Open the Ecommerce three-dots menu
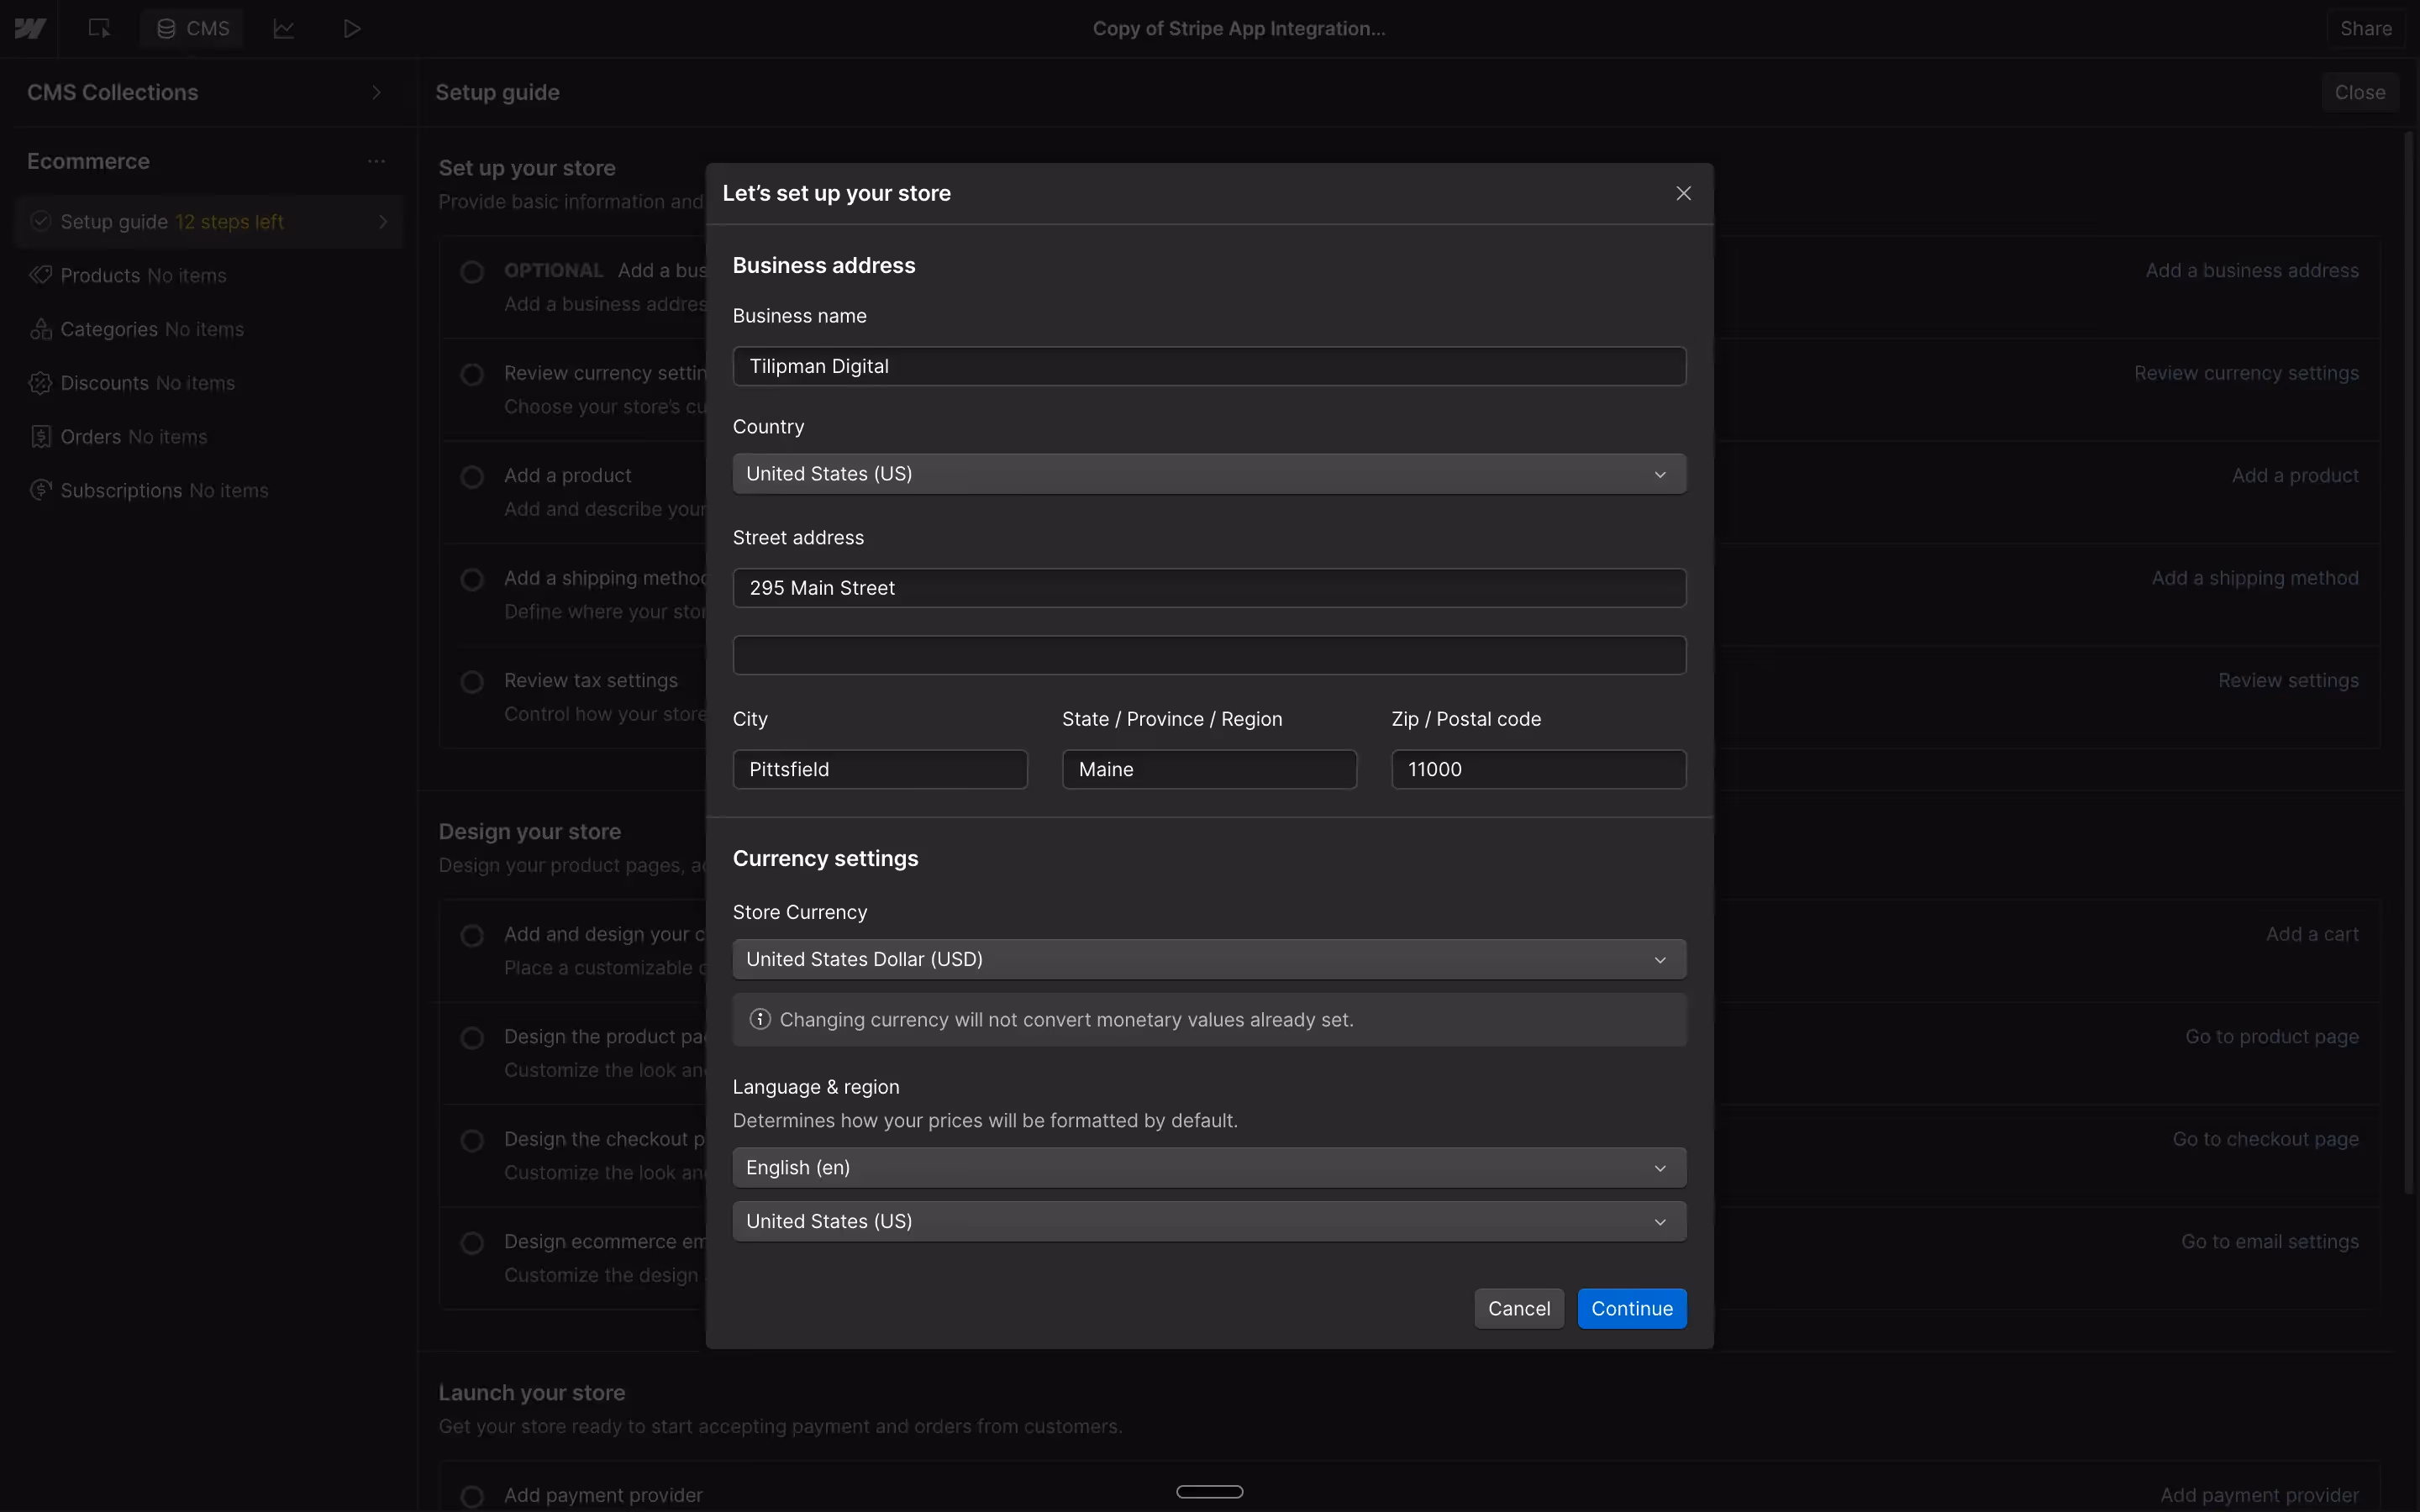This screenshot has width=2420, height=1512. click(x=376, y=161)
